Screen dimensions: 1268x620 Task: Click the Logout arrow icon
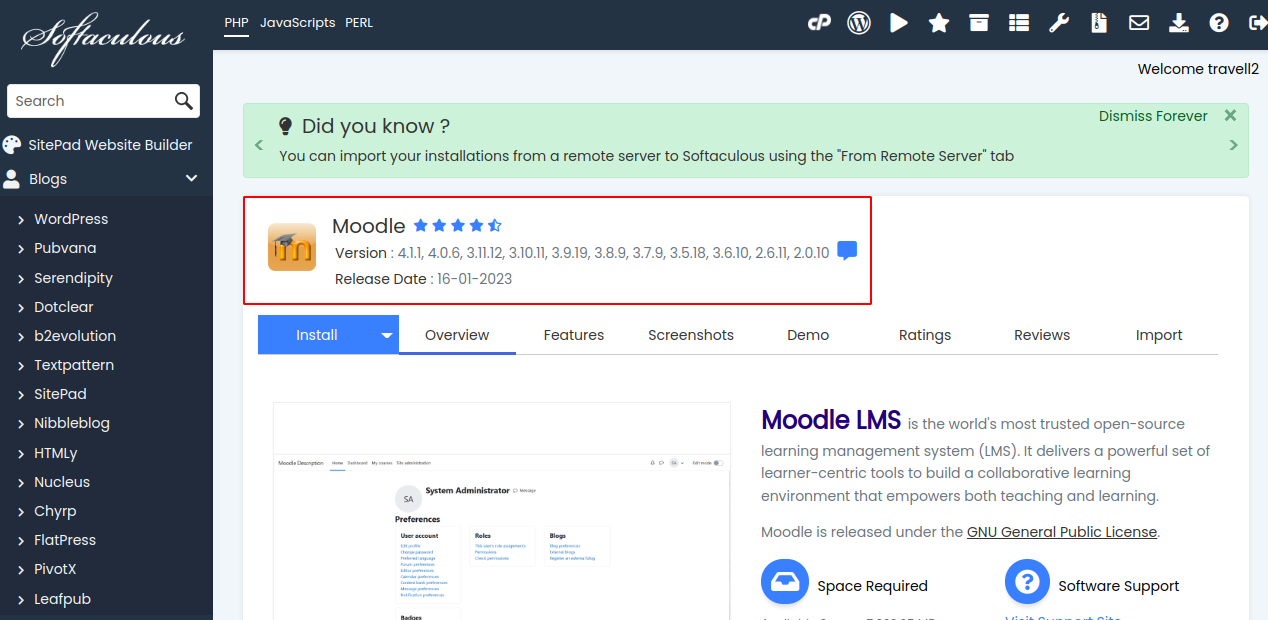pos(1258,22)
